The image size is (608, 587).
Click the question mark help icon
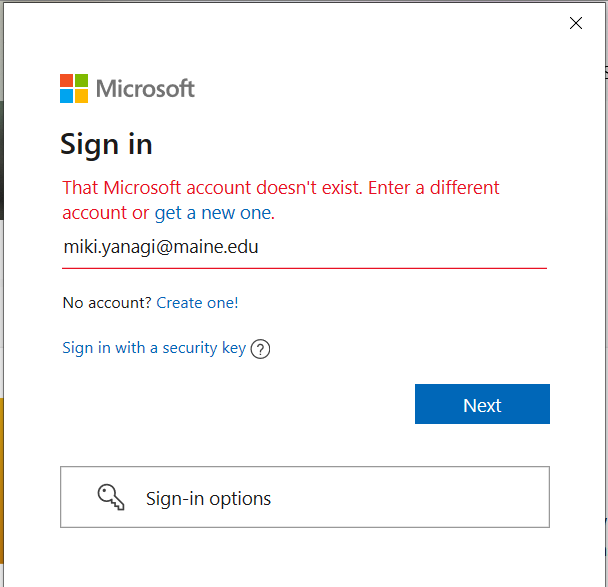260,349
